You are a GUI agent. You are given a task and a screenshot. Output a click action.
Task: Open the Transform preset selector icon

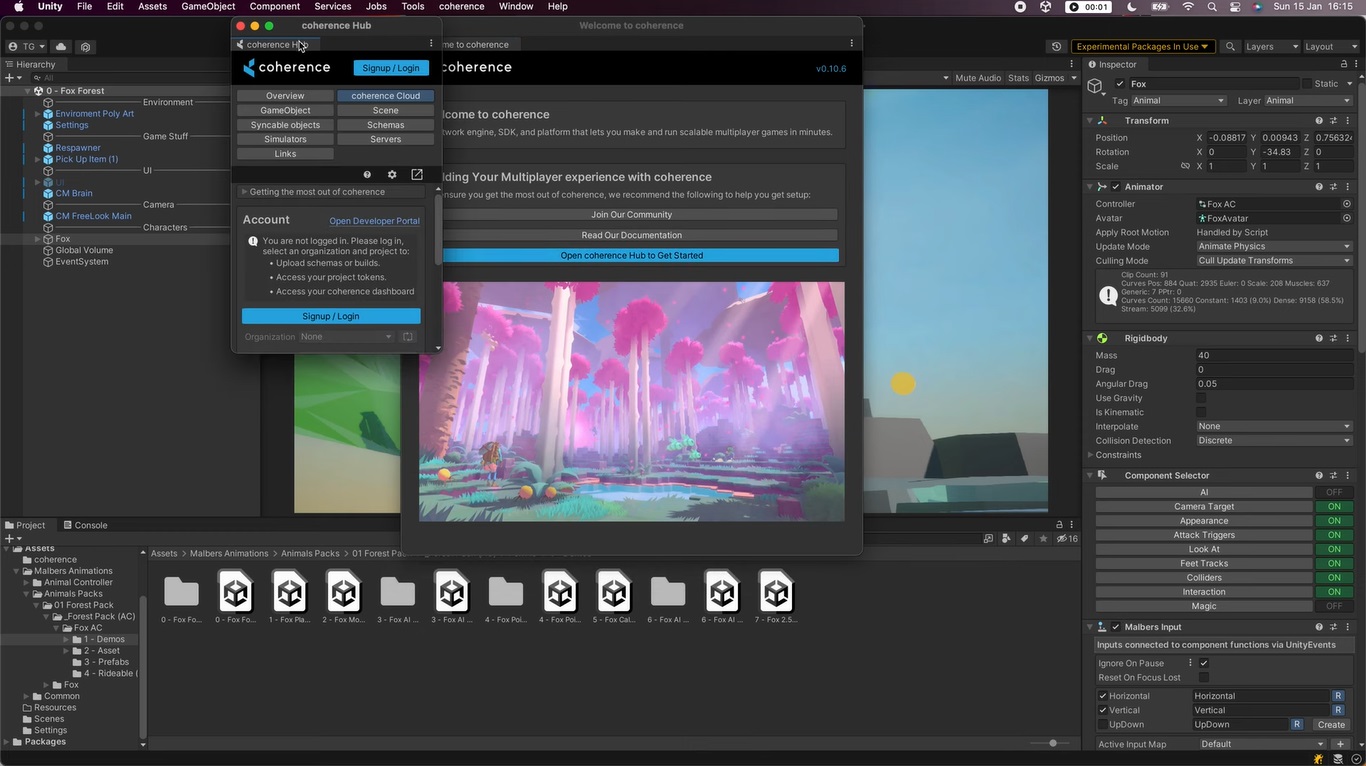tap(1335, 121)
